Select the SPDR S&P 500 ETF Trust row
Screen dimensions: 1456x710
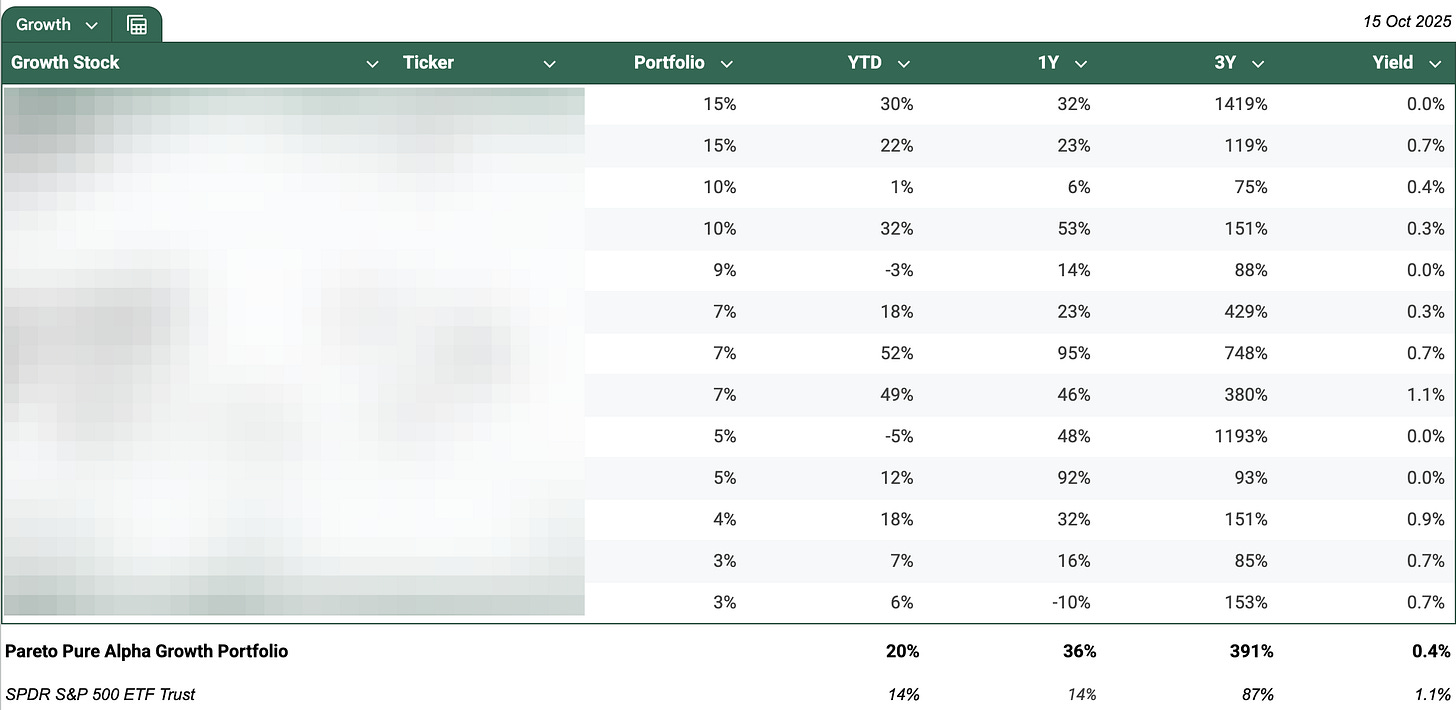pos(100,694)
